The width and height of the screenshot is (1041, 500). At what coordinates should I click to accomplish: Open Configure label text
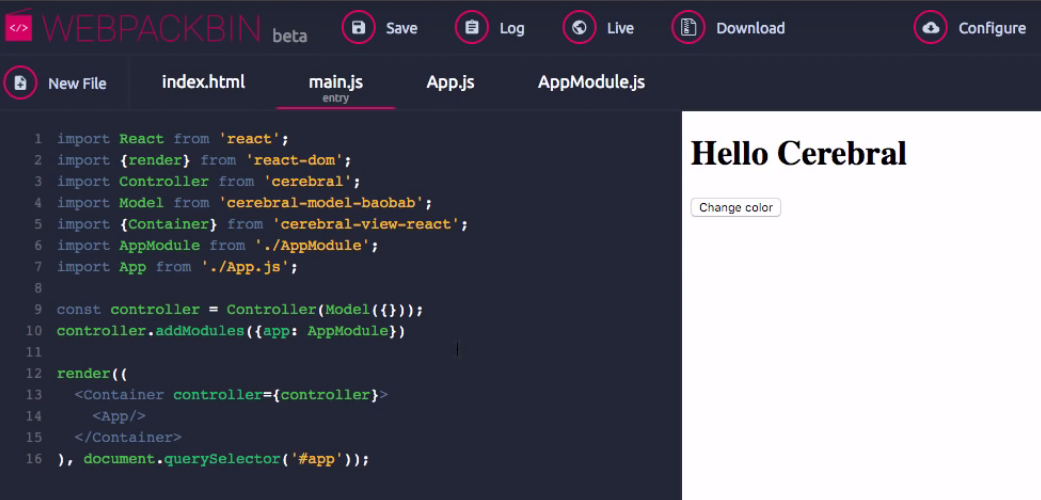(x=992, y=29)
